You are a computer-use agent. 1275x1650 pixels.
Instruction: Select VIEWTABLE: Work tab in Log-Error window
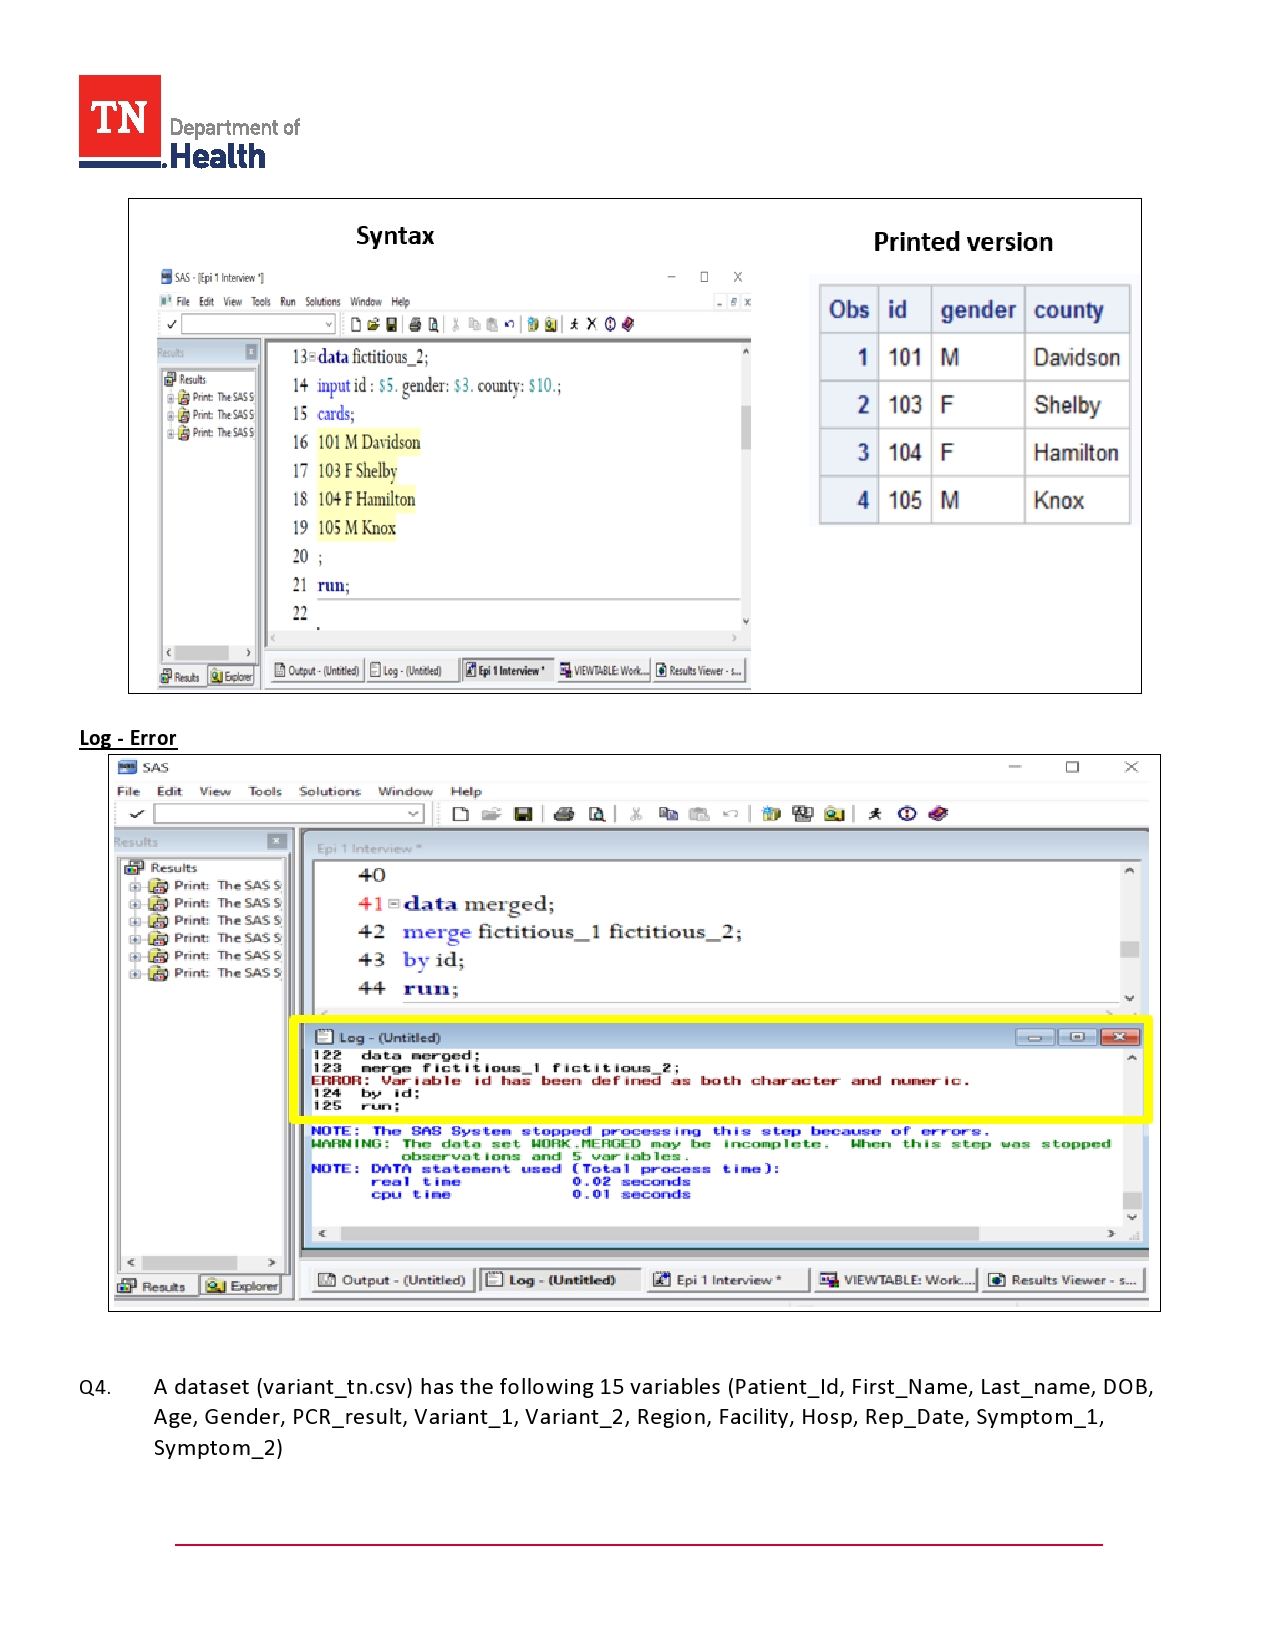[x=897, y=1280]
